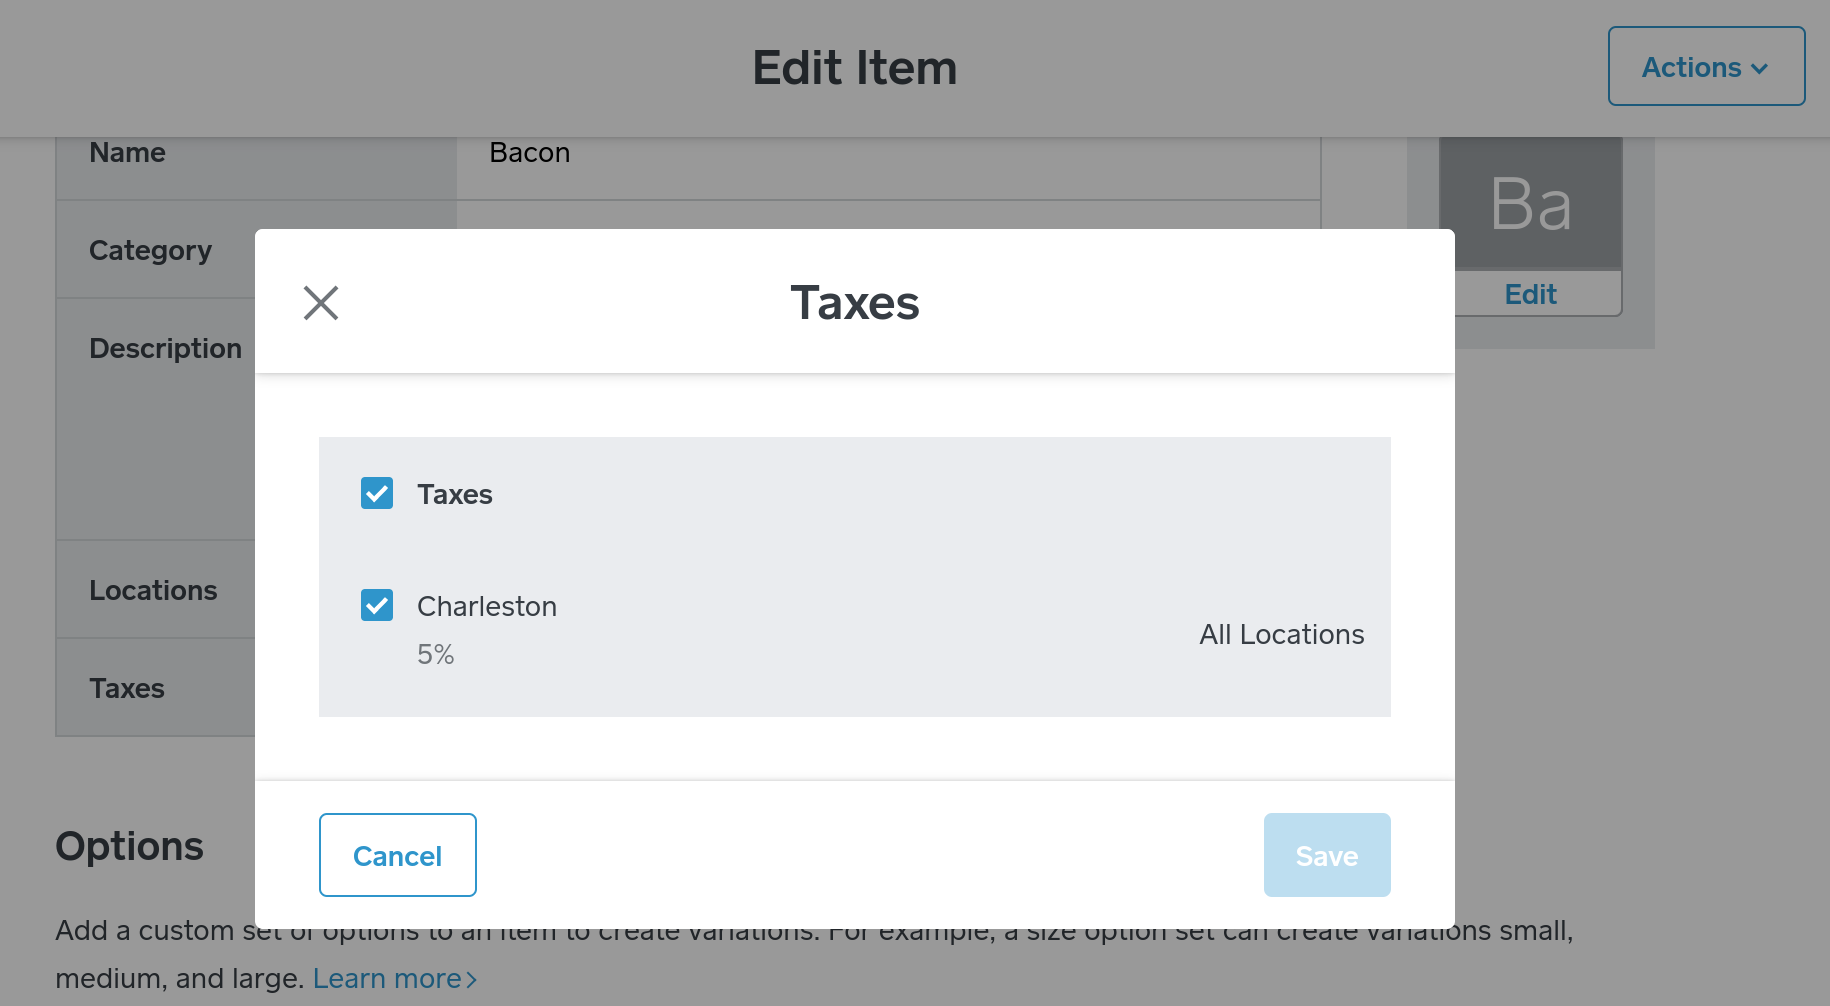Click the Ba item image thumbnail
The width and height of the screenshot is (1830, 1006).
click(1530, 204)
